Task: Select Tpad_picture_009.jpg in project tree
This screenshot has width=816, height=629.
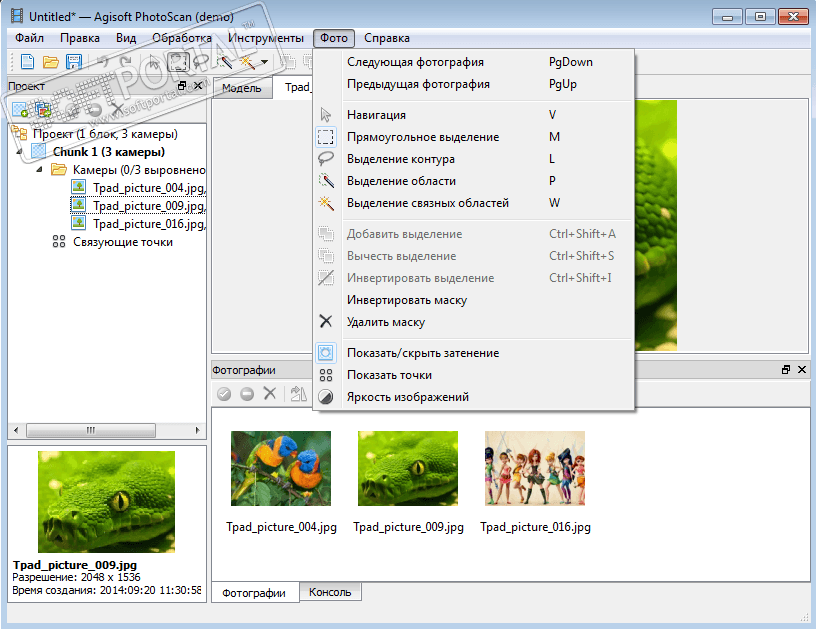Action: (138, 206)
